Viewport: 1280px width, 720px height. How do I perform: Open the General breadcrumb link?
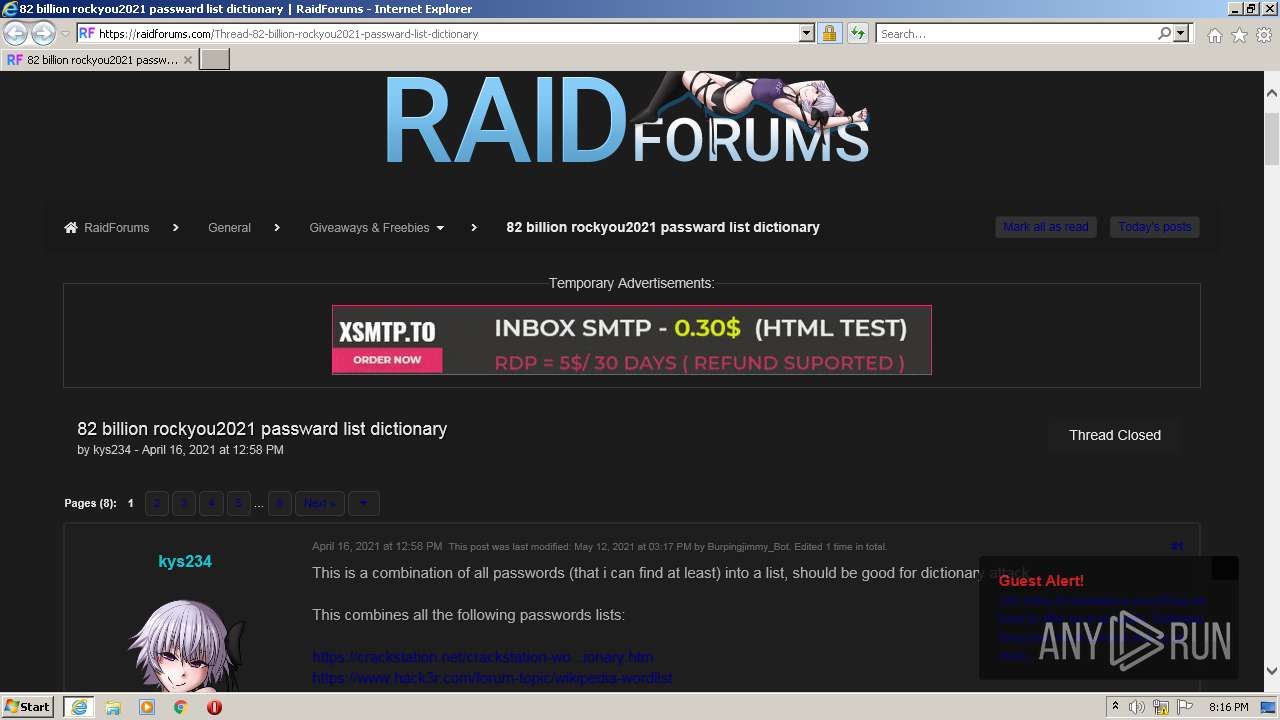tap(229, 228)
